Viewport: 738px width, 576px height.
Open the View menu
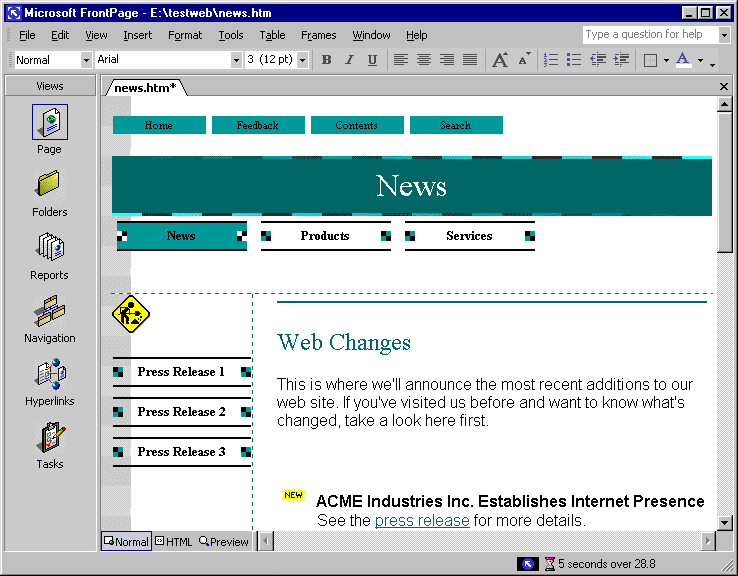tap(96, 35)
